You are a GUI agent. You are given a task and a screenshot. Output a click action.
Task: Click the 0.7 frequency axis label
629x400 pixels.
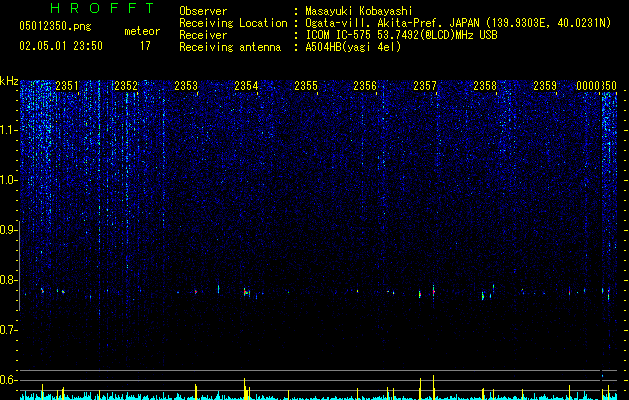pyautogui.click(x=8, y=330)
